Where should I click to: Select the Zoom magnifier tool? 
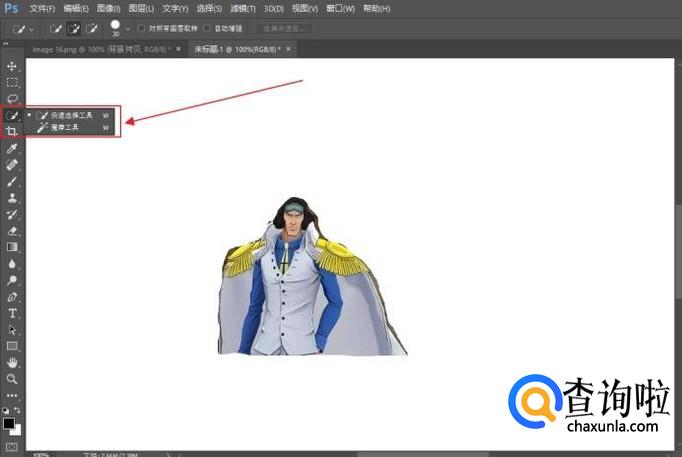click(12, 379)
